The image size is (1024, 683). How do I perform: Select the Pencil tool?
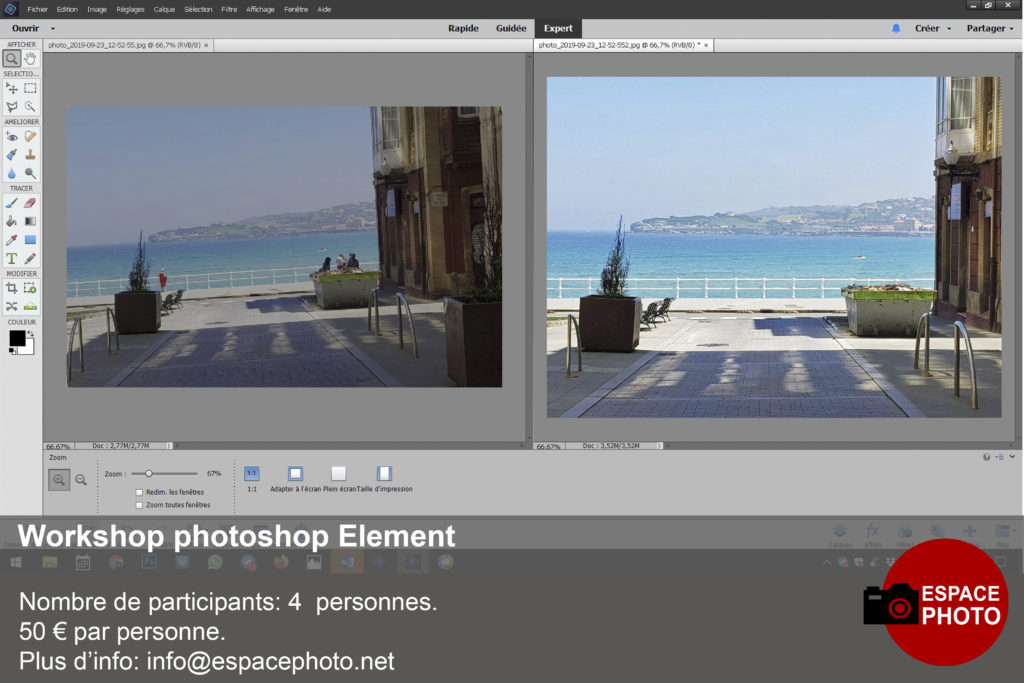click(x=30, y=259)
